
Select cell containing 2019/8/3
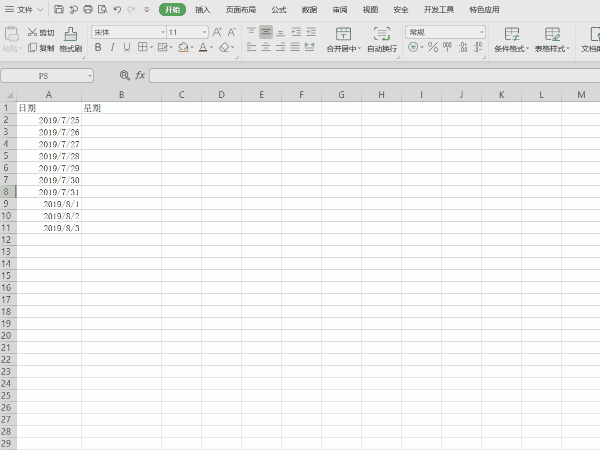(x=49, y=228)
